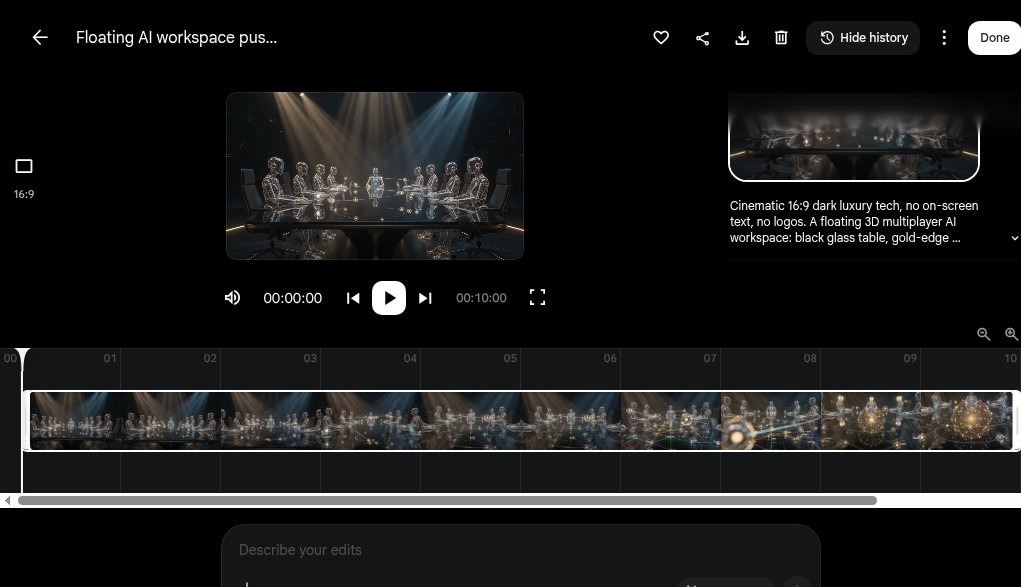Skip to the start of the clip

point(353,298)
